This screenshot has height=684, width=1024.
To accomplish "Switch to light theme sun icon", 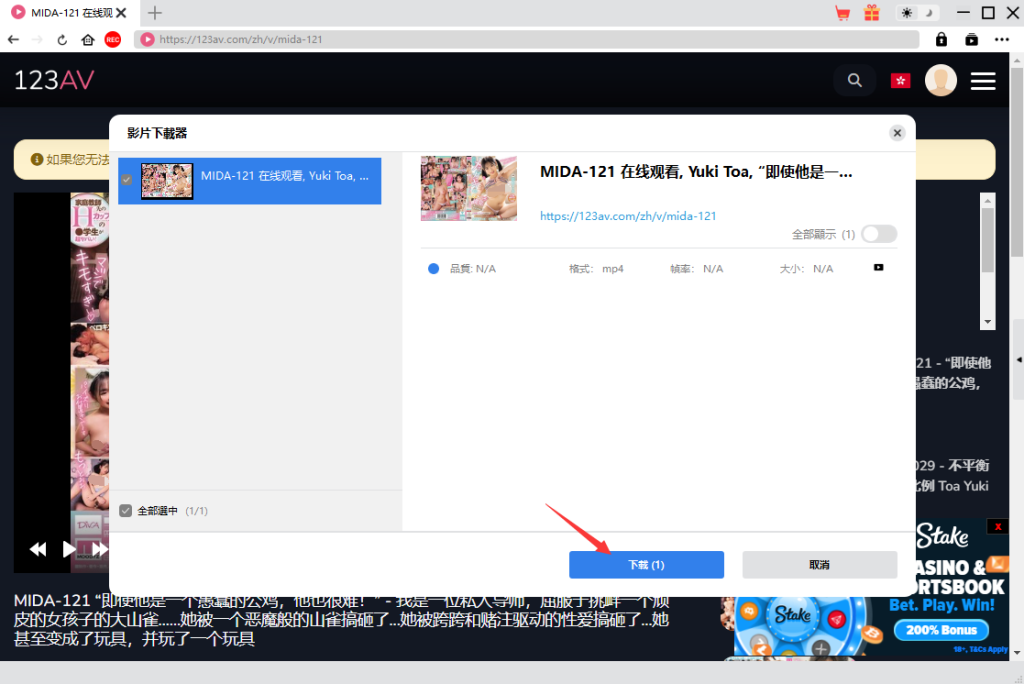I will [x=906, y=13].
